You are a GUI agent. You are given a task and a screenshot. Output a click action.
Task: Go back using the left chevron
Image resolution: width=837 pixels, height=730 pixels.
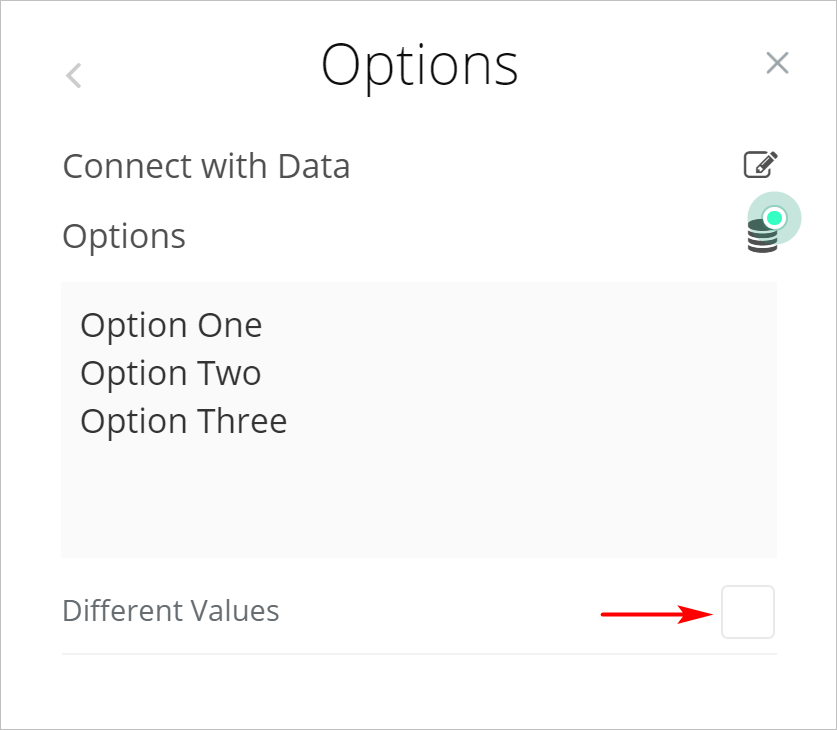[73, 75]
